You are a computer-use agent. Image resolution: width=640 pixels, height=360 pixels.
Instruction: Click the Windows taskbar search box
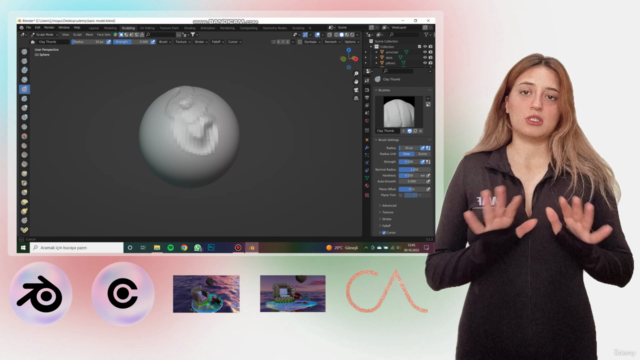[77, 248]
